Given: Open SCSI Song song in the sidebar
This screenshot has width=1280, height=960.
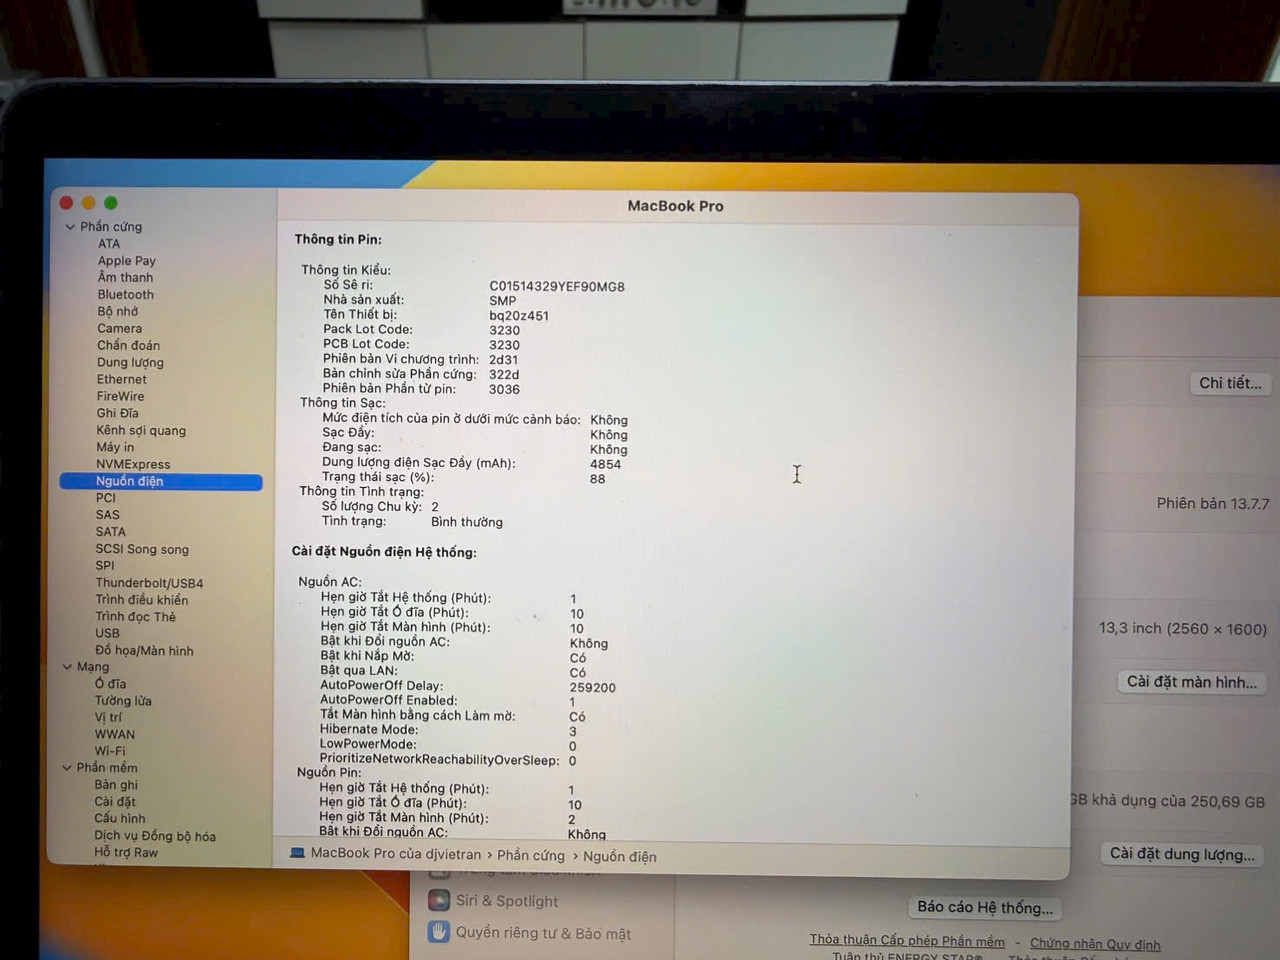Looking at the screenshot, I should [142, 549].
